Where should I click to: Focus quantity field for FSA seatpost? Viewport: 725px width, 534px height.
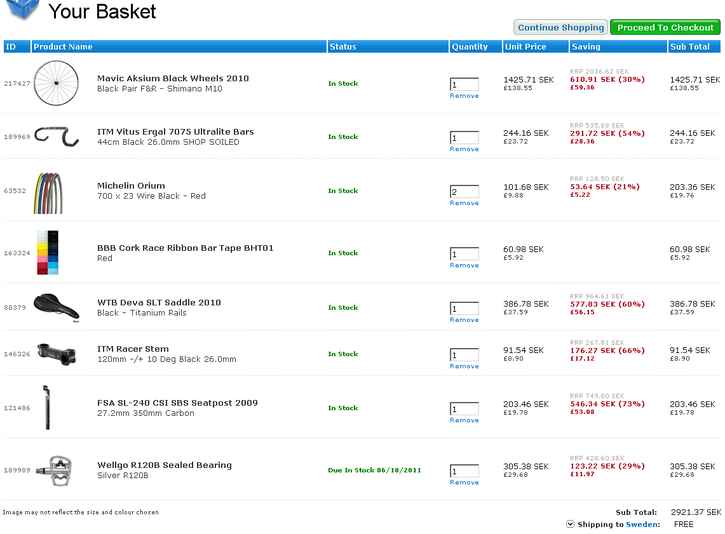coord(464,409)
